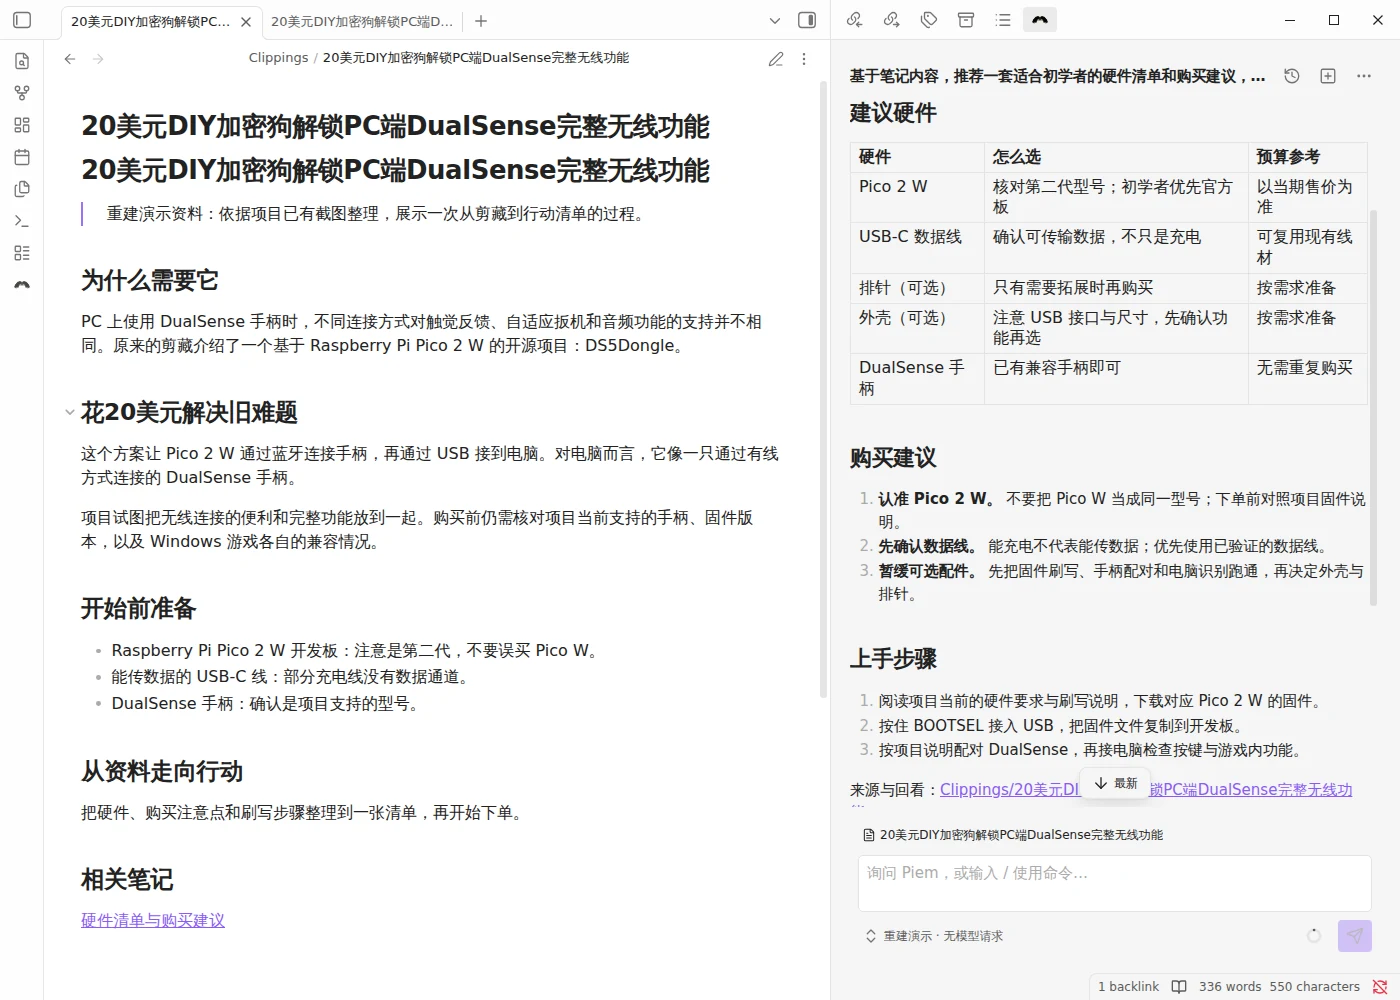Image resolution: width=1400 pixels, height=1000 pixels.
Task: Show the outgoing links panel icon
Action: [x=891, y=20]
